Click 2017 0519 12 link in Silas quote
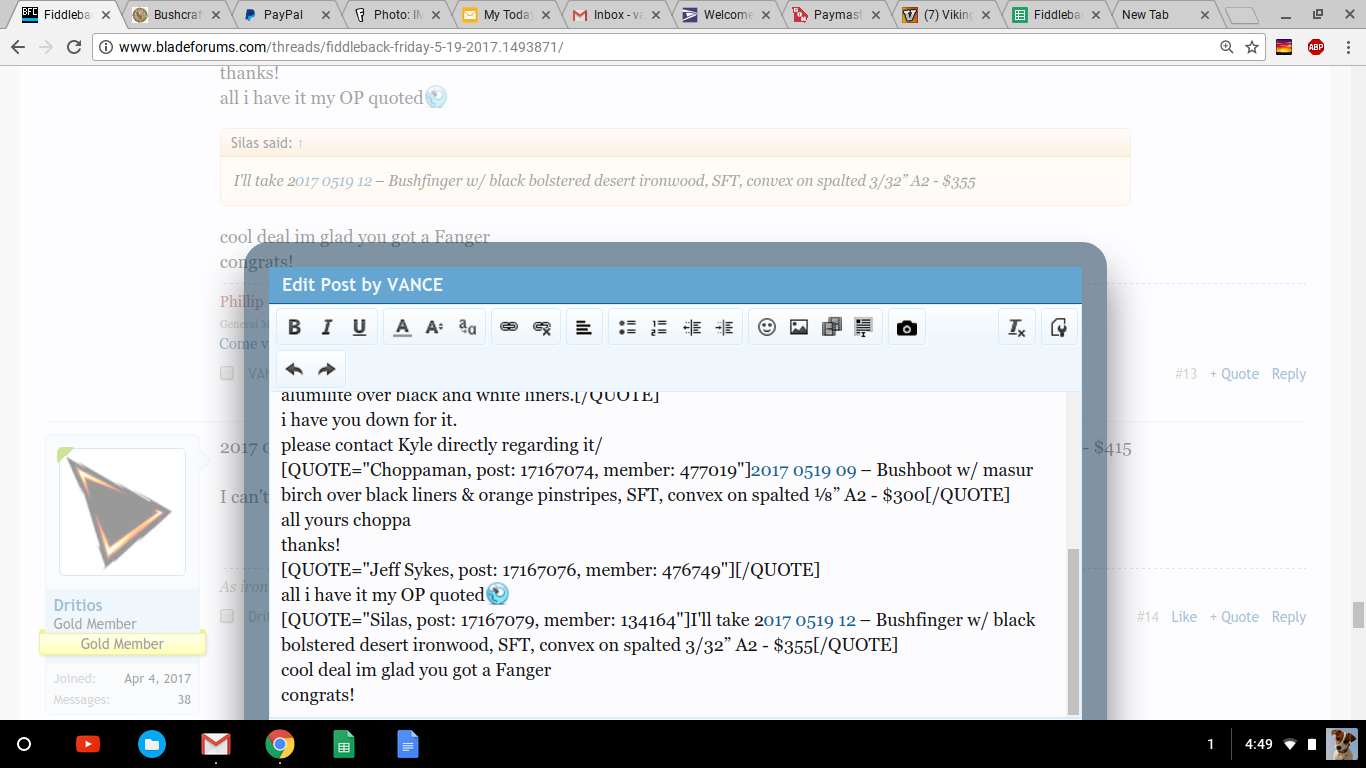This screenshot has width=1366, height=768. click(x=333, y=181)
